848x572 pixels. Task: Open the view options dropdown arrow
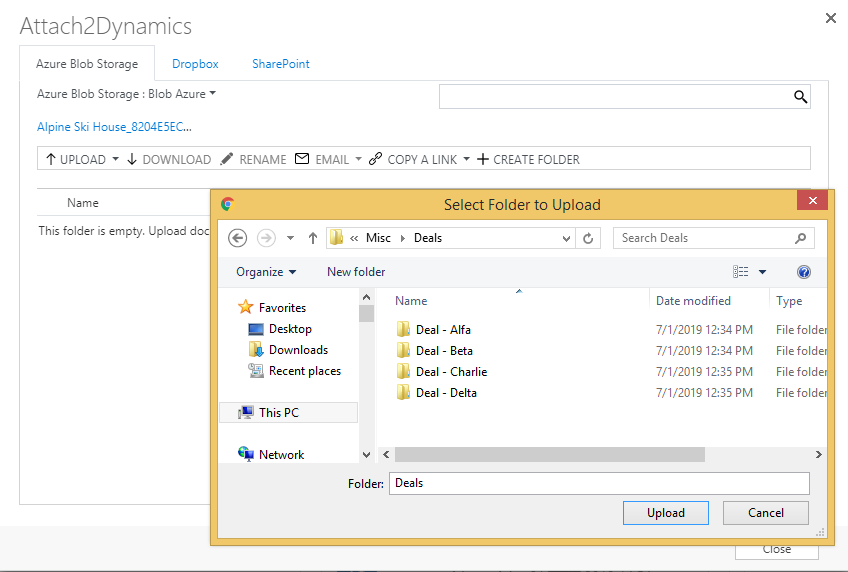763,272
